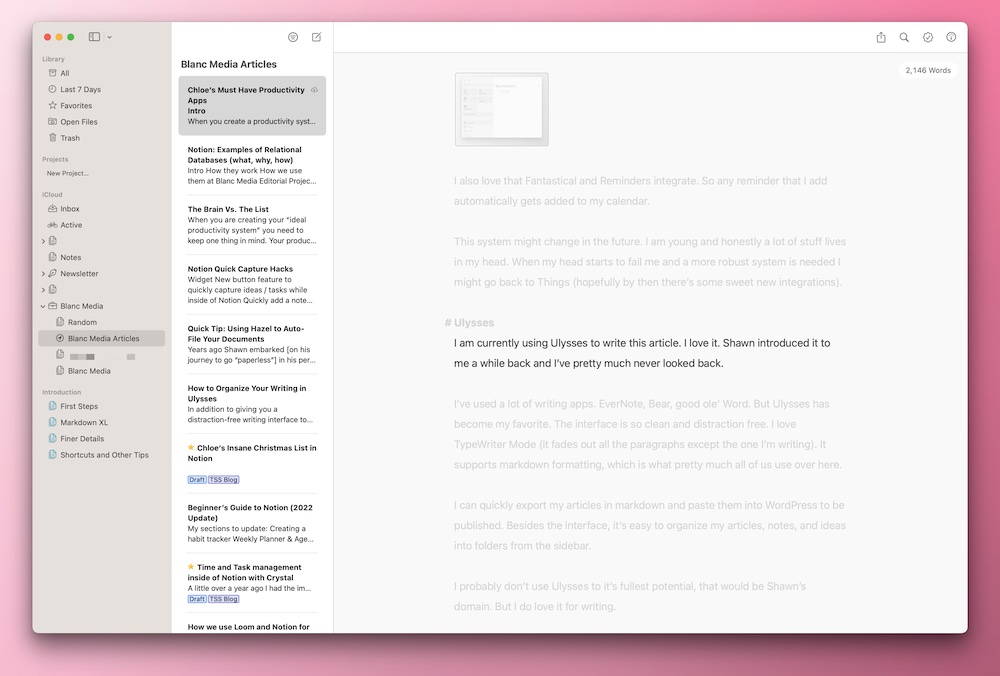Click New Project... link
This screenshot has width=1000, height=676.
coord(68,173)
